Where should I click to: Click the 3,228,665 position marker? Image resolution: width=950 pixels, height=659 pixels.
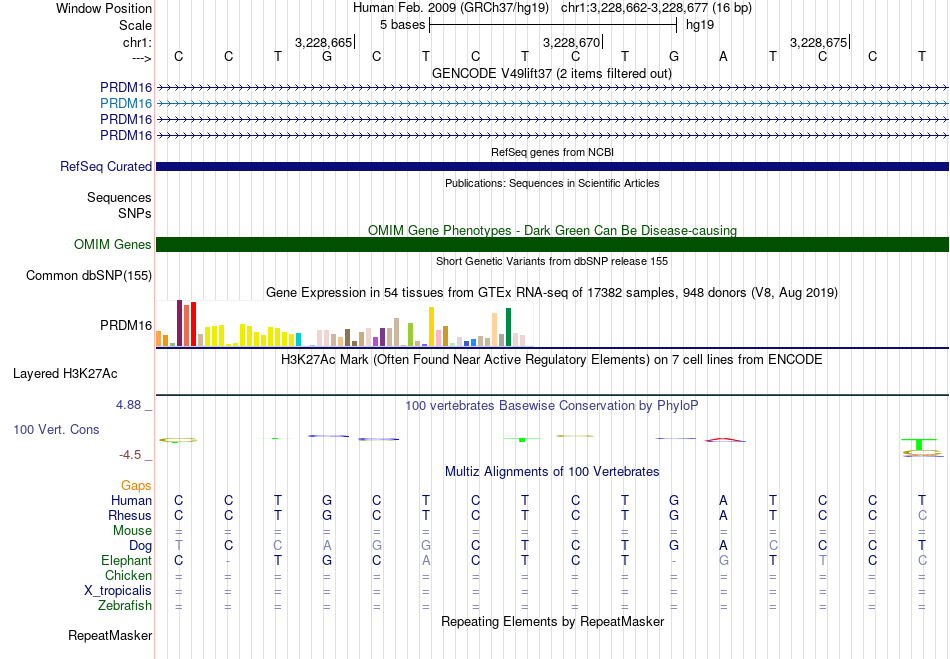[324, 42]
